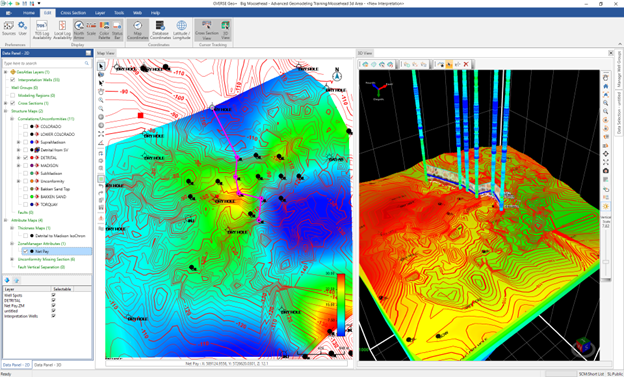This screenshot has height=377, width=624.
Task: Check the COLORADO correlation checkbox
Action: pos(25,127)
